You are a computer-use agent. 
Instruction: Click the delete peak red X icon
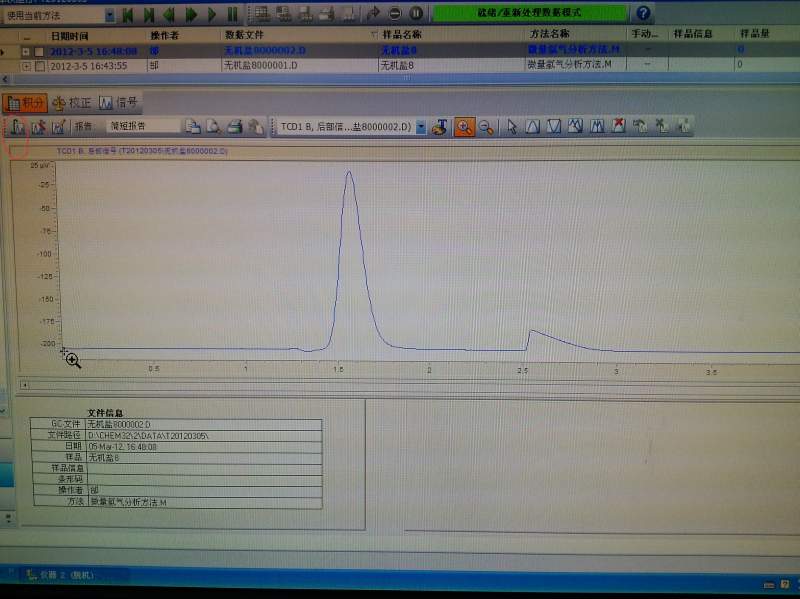618,126
